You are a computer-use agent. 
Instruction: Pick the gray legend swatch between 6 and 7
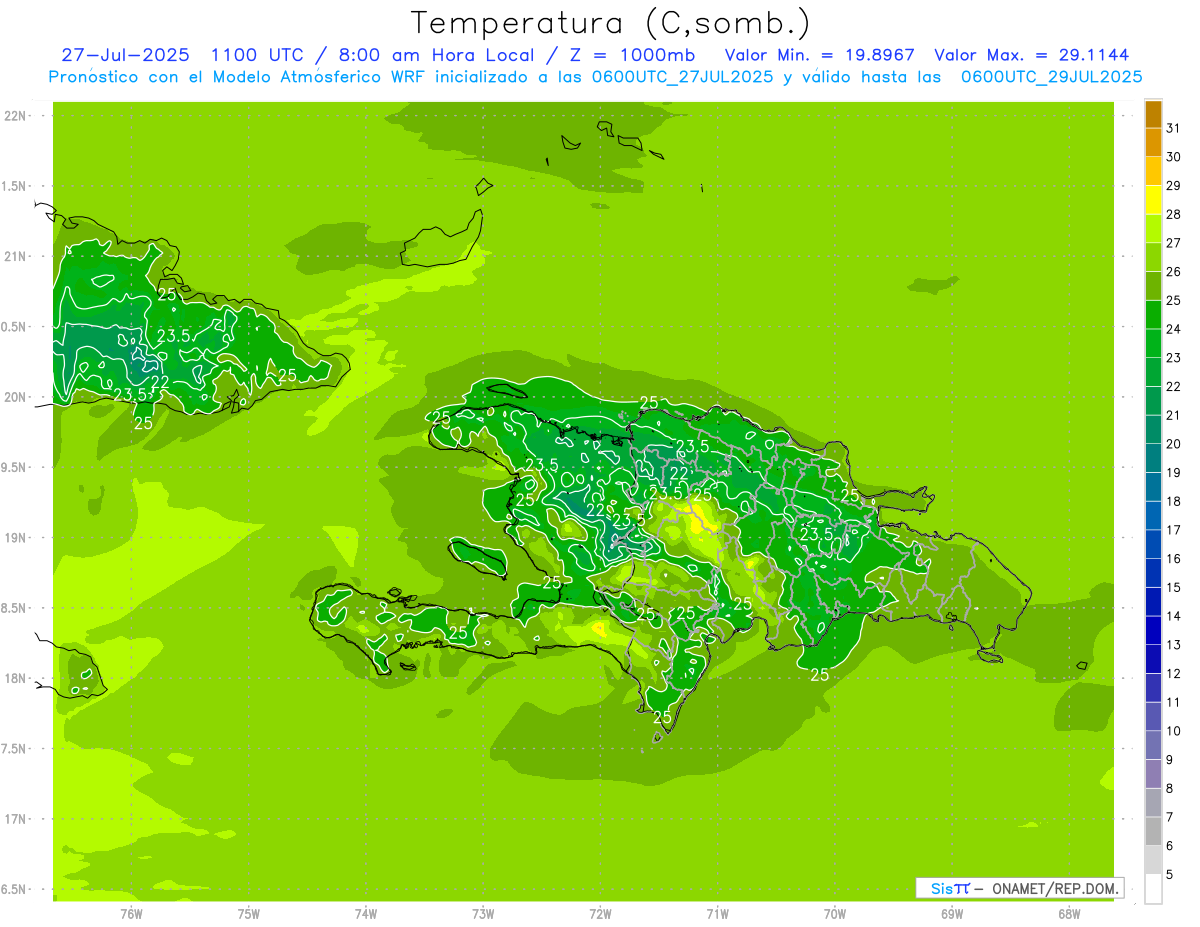[1153, 831]
